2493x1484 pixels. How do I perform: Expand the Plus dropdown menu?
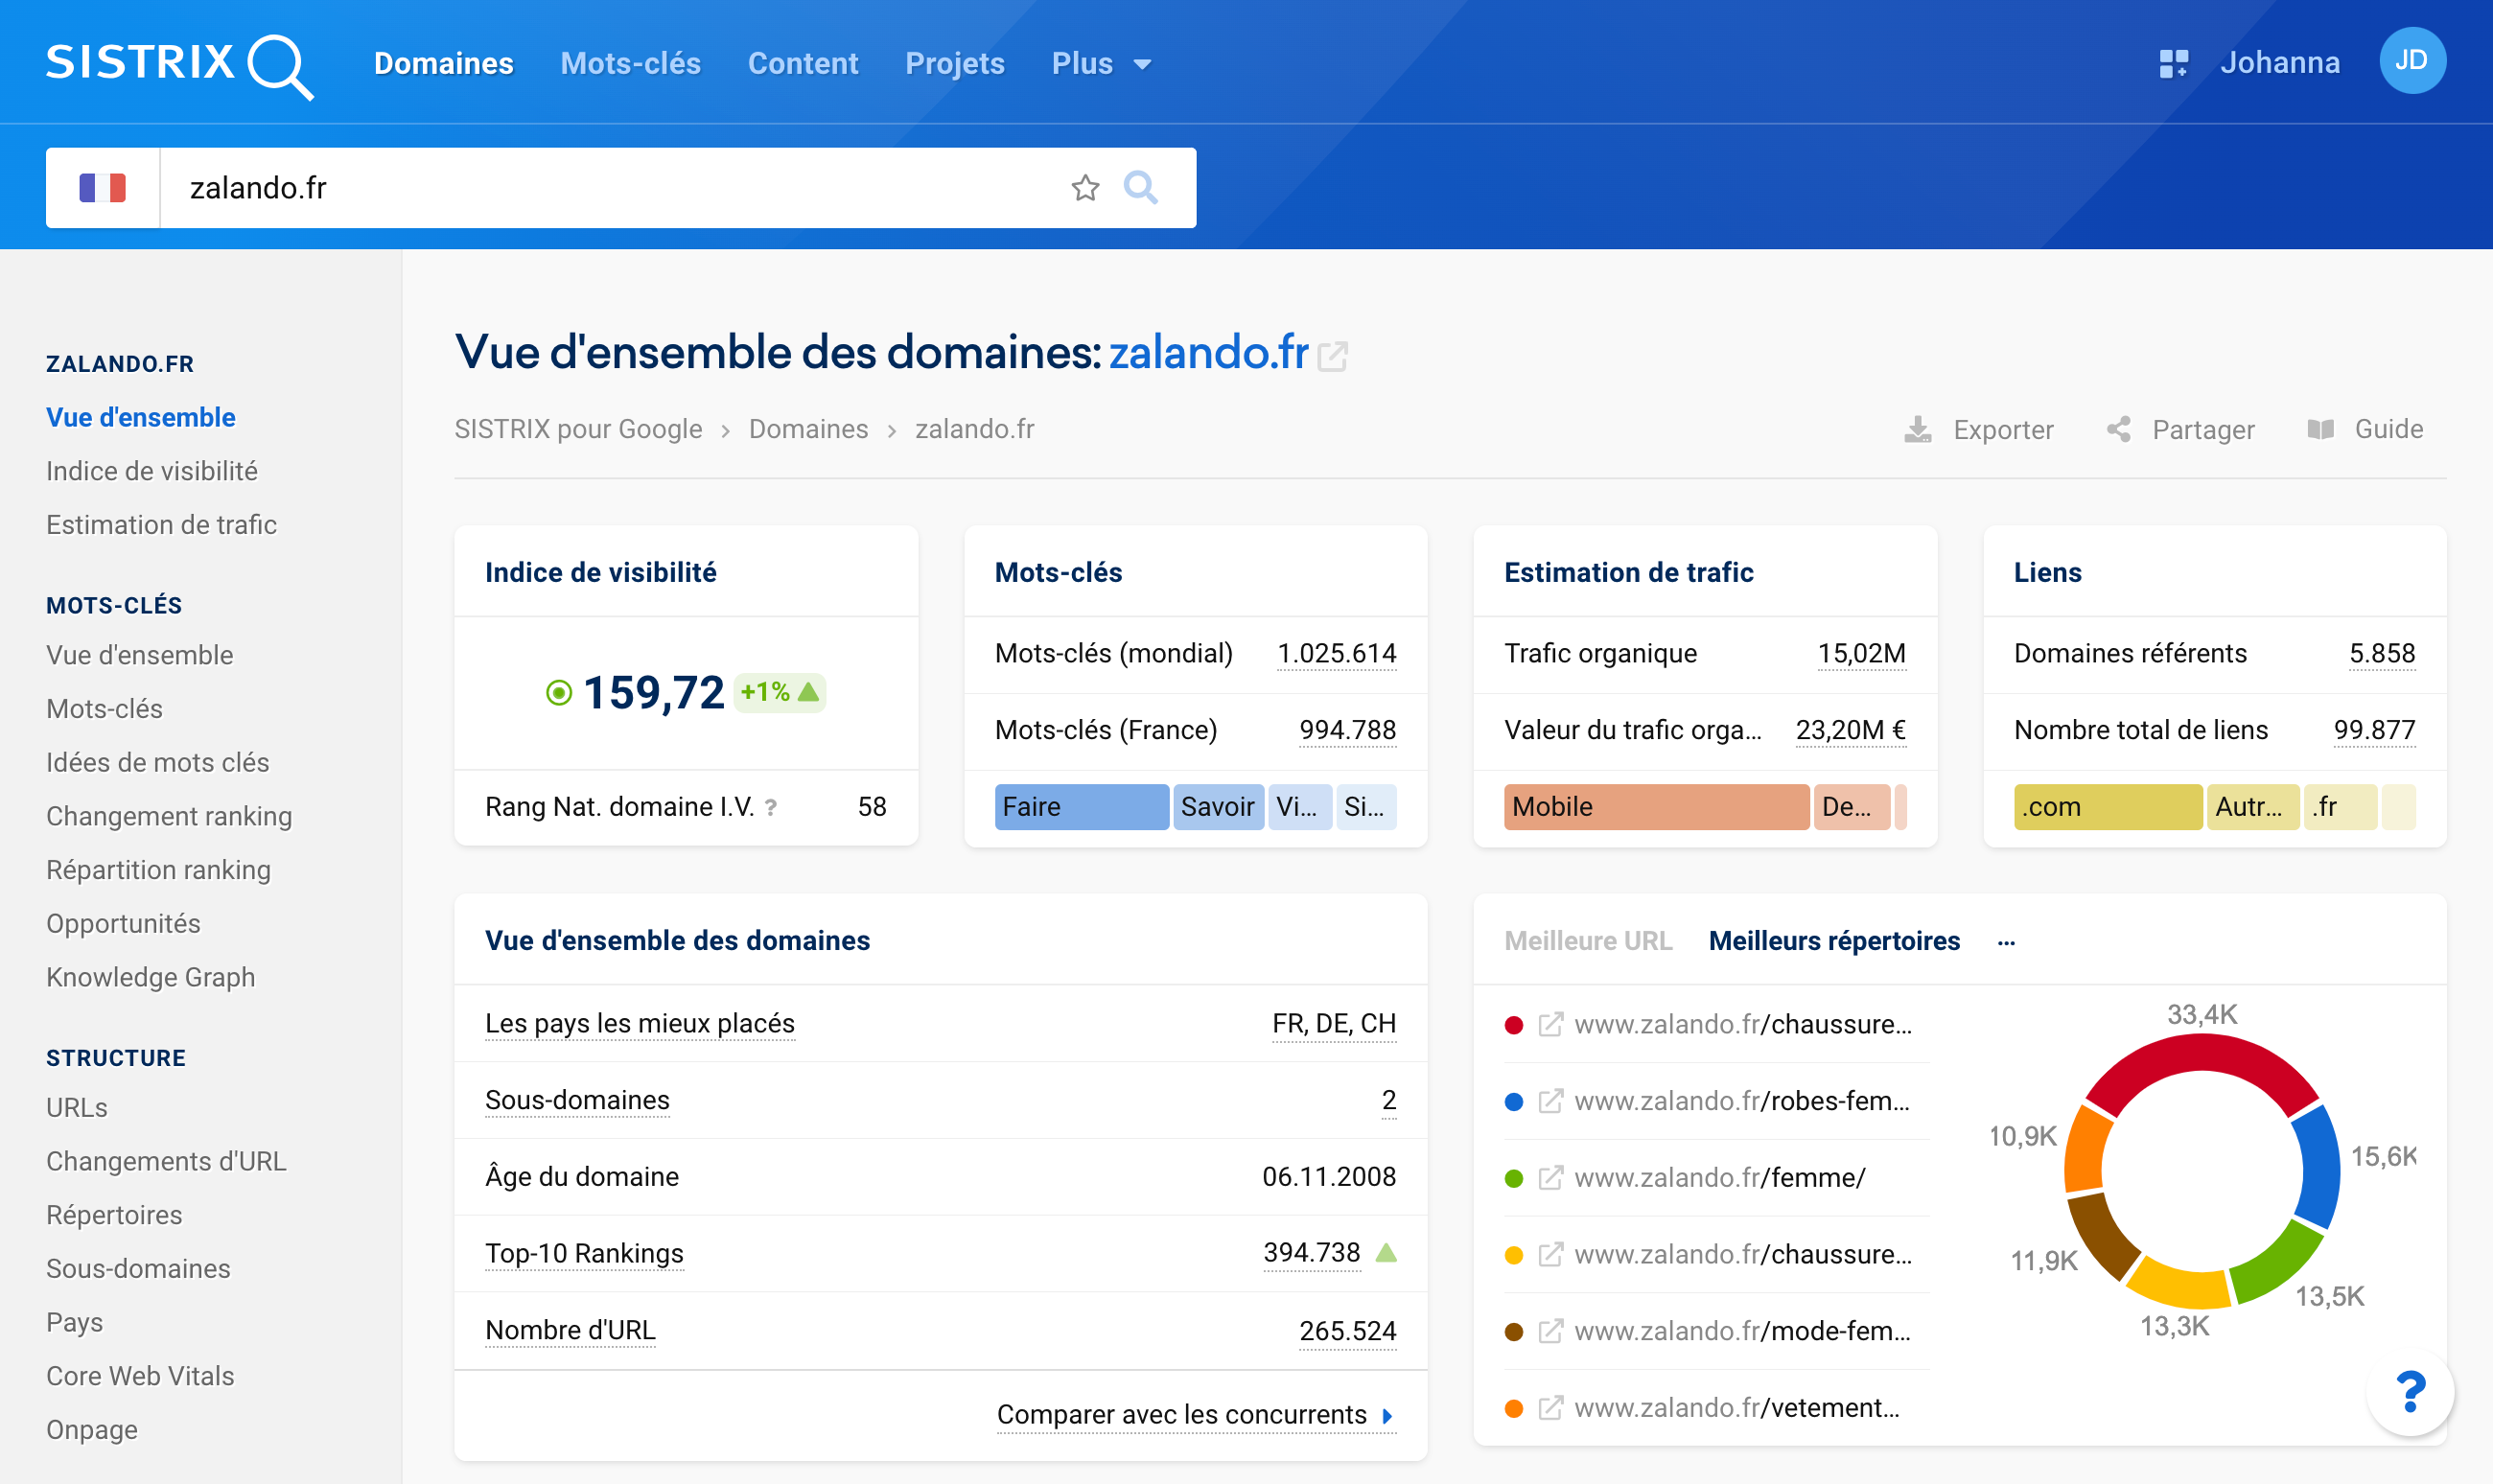click(1101, 64)
